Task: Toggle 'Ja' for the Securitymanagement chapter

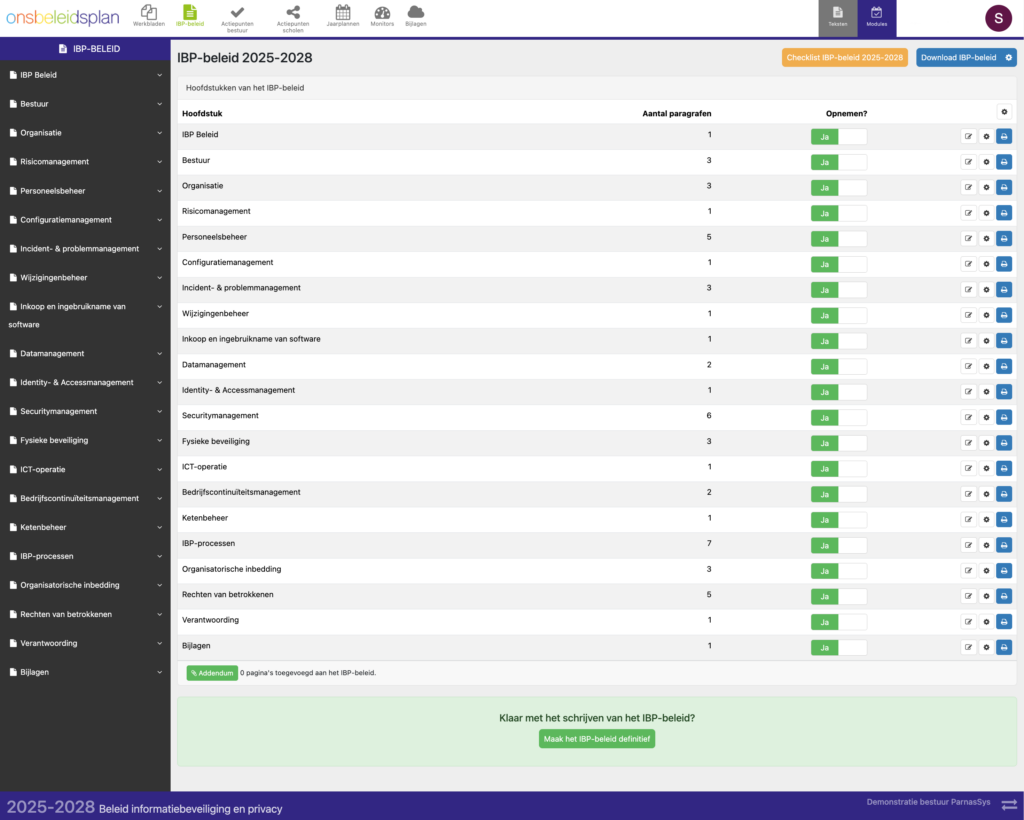Action: pos(824,417)
